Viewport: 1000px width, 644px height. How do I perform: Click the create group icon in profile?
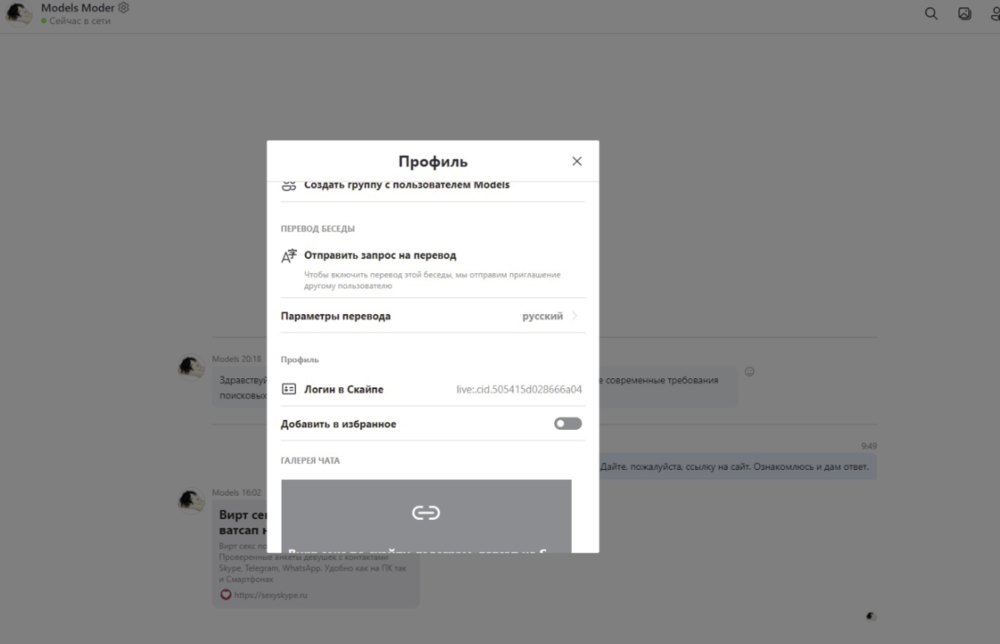[289, 186]
